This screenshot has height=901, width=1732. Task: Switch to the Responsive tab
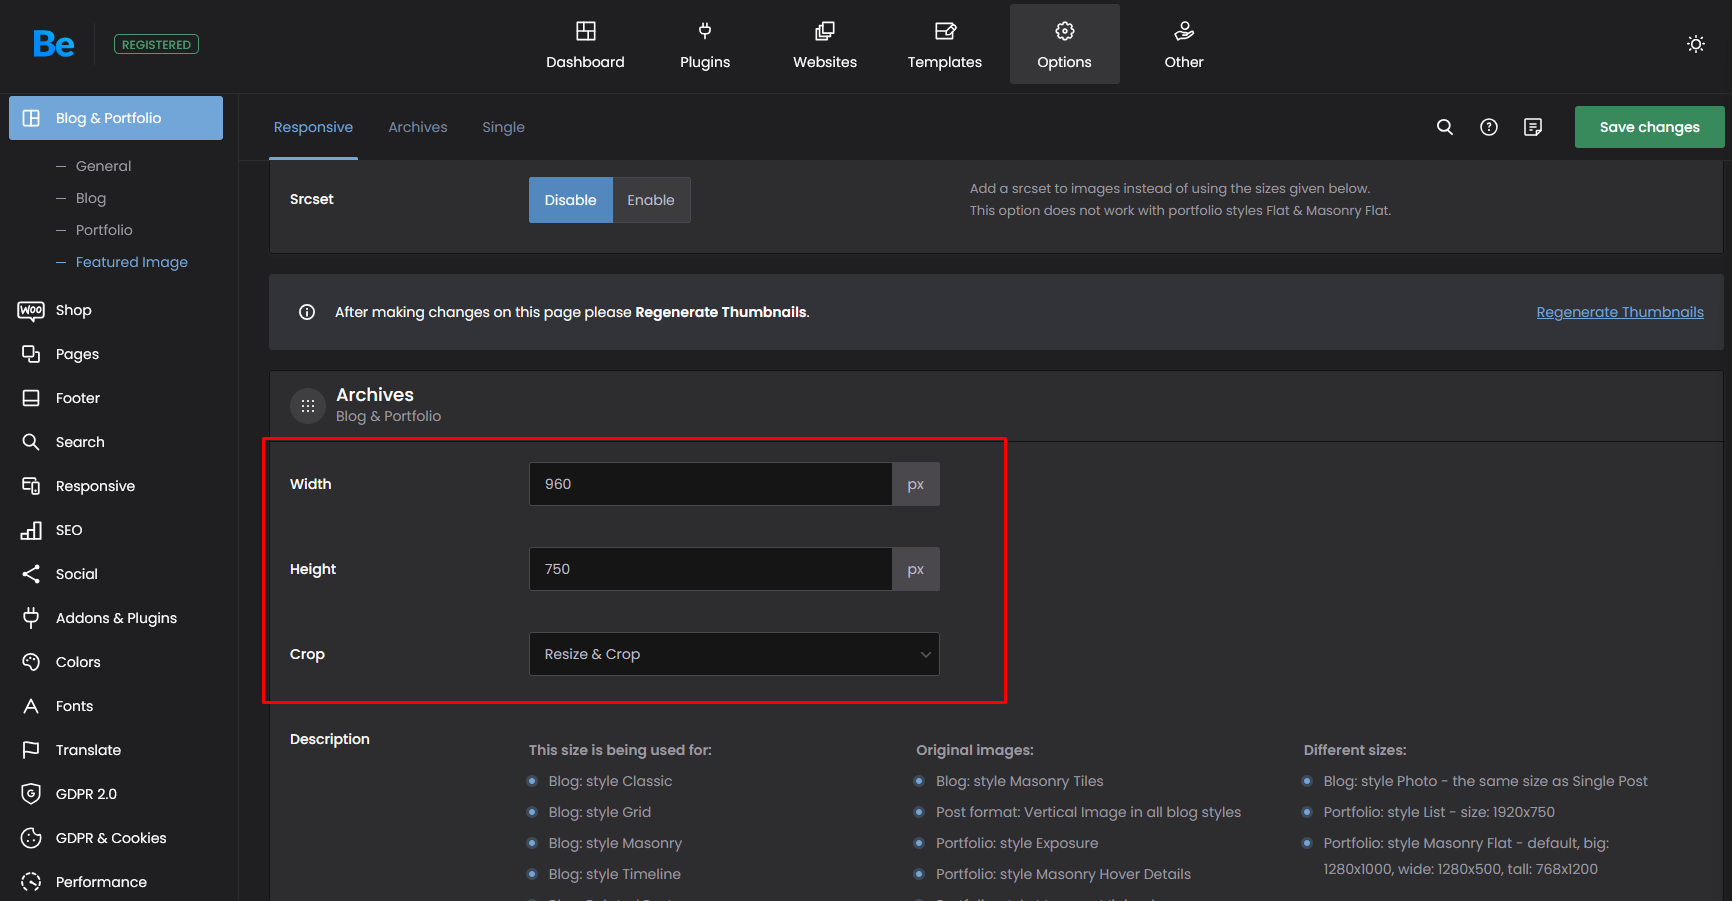tap(313, 127)
